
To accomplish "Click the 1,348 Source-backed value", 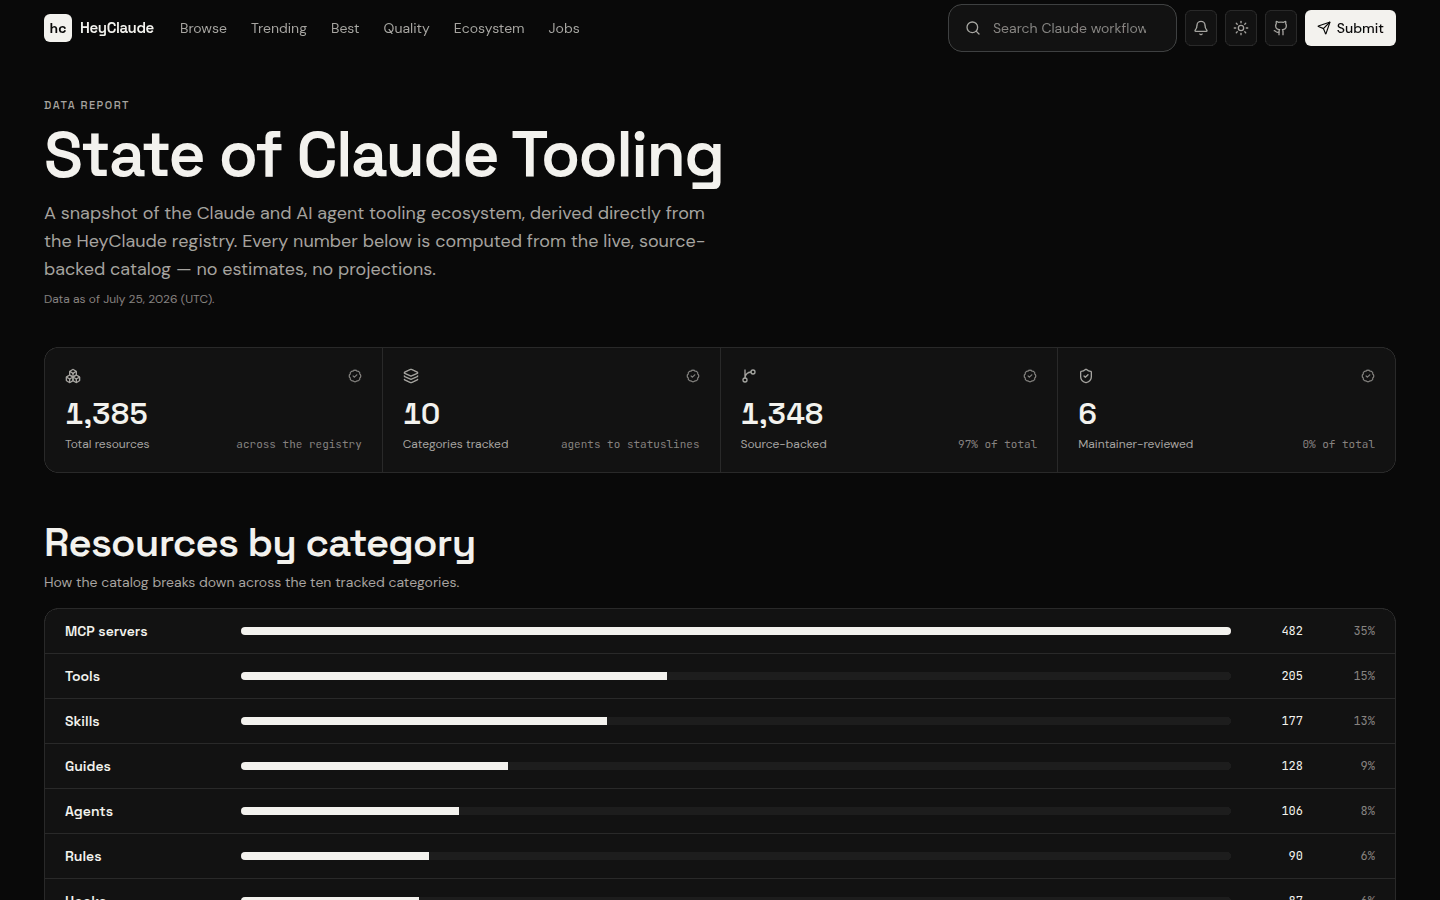I will [782, 414].
